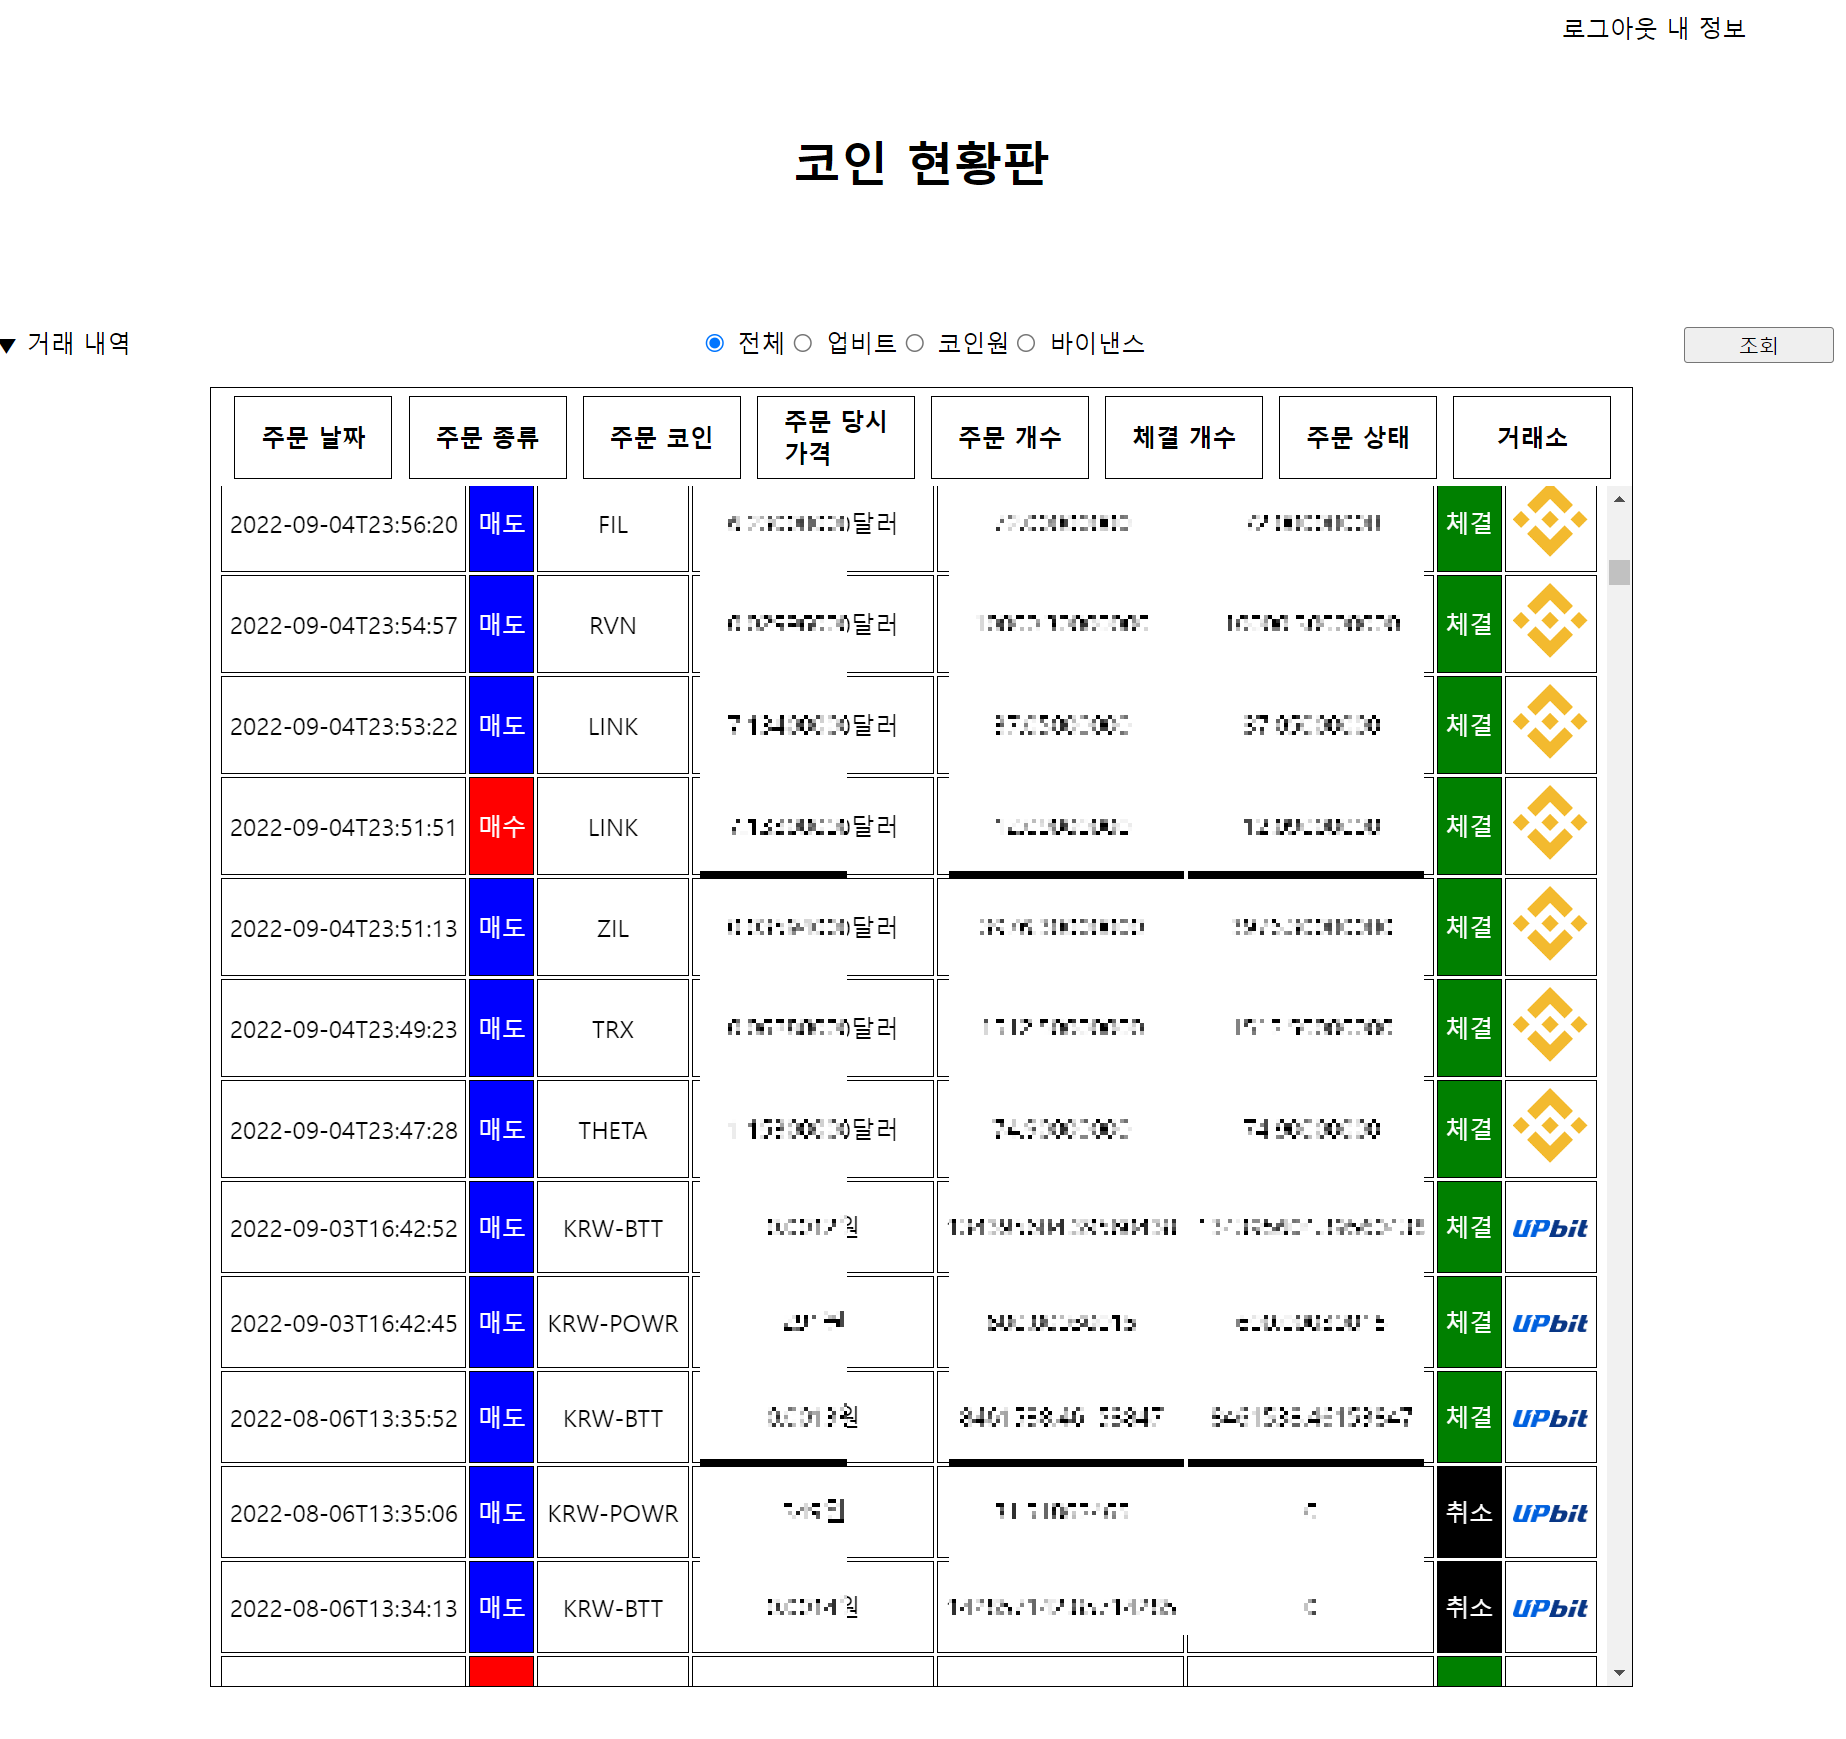Screen dimensions: 1846x1739
Task: Click Binance icon in THETA row
Action: click(1549, 1126)
